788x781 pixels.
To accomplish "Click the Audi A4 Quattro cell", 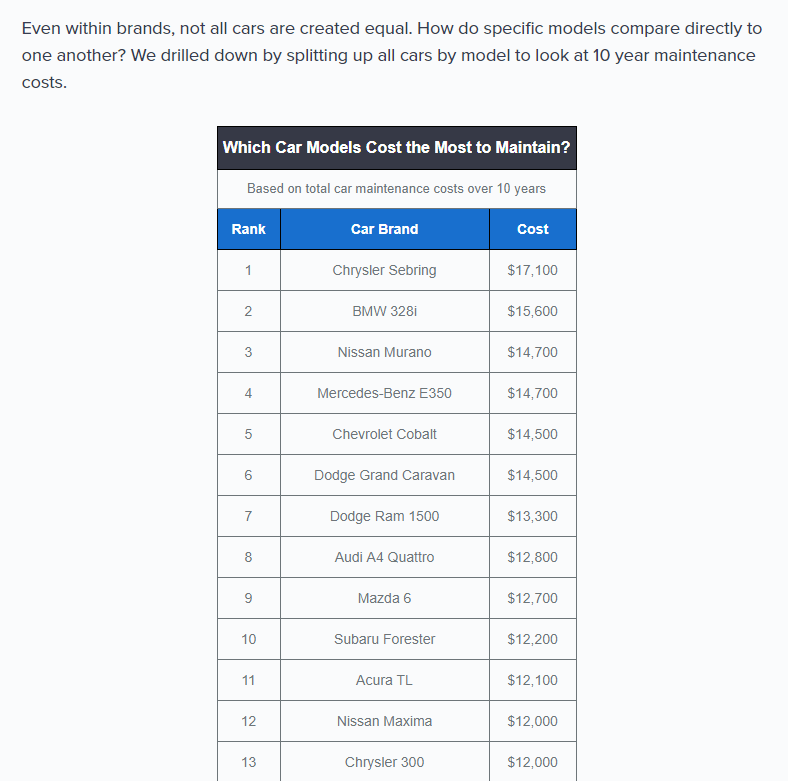I will tap(384, 557).
